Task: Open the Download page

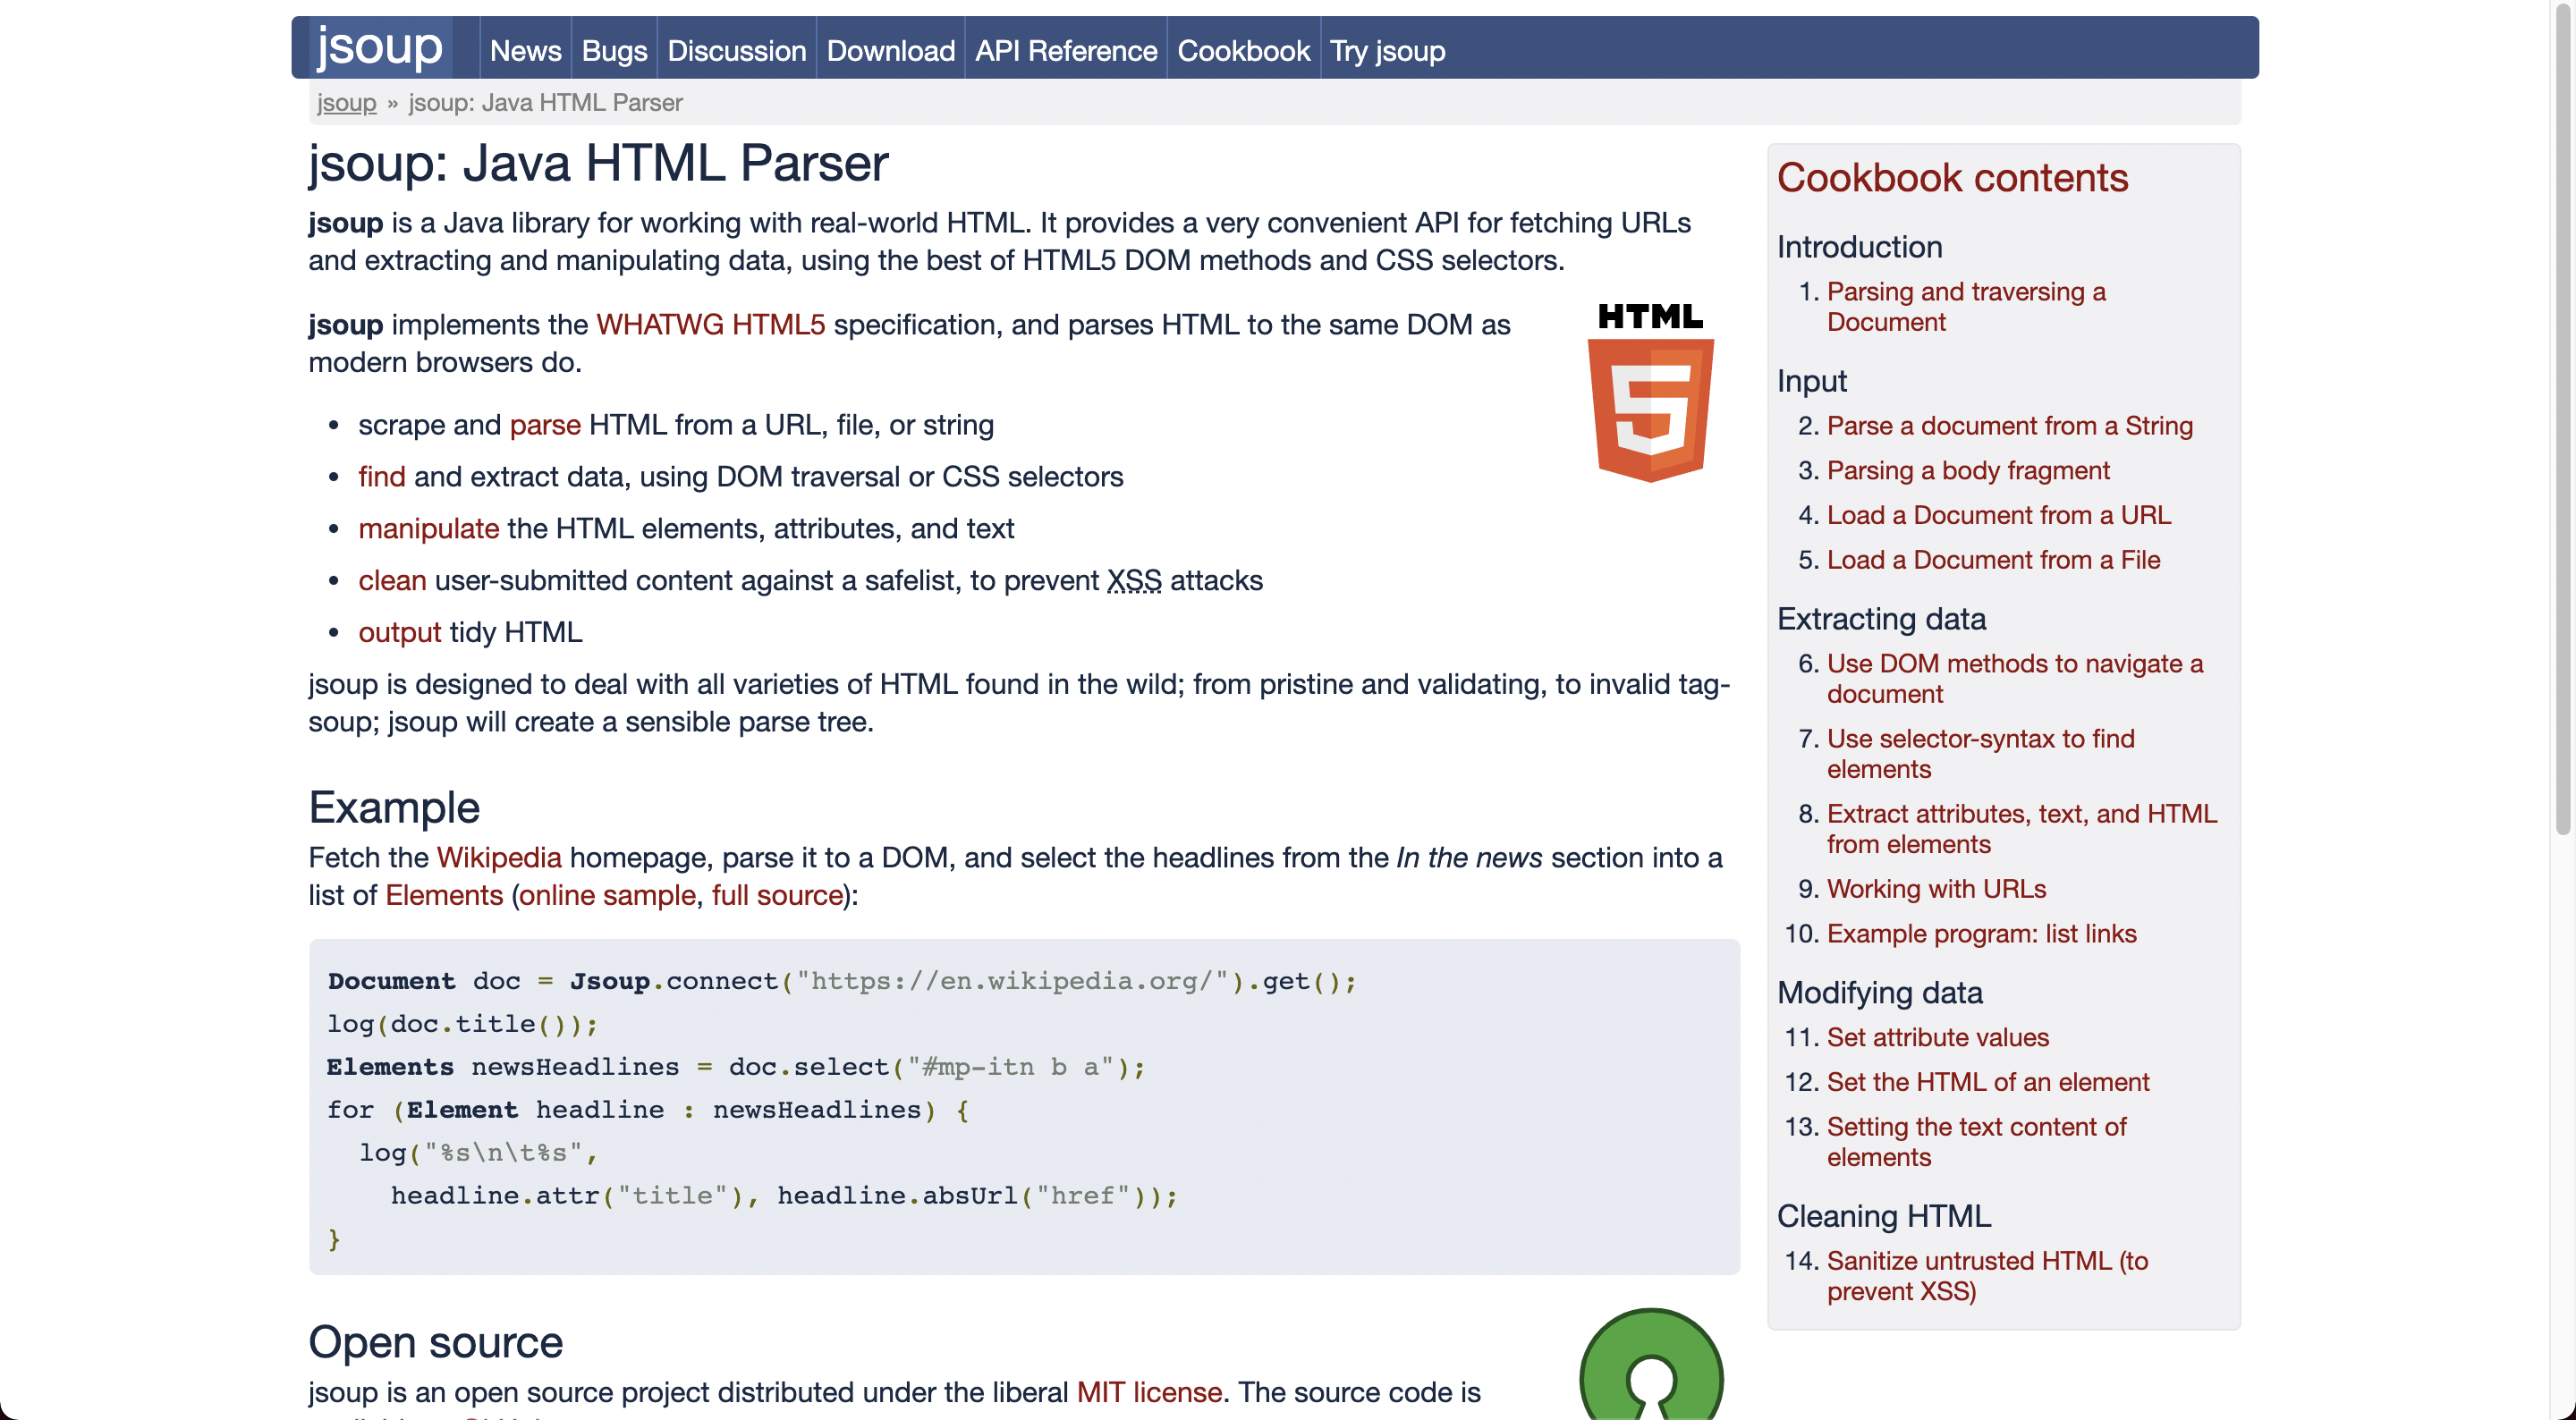Action: coord(890,50)
